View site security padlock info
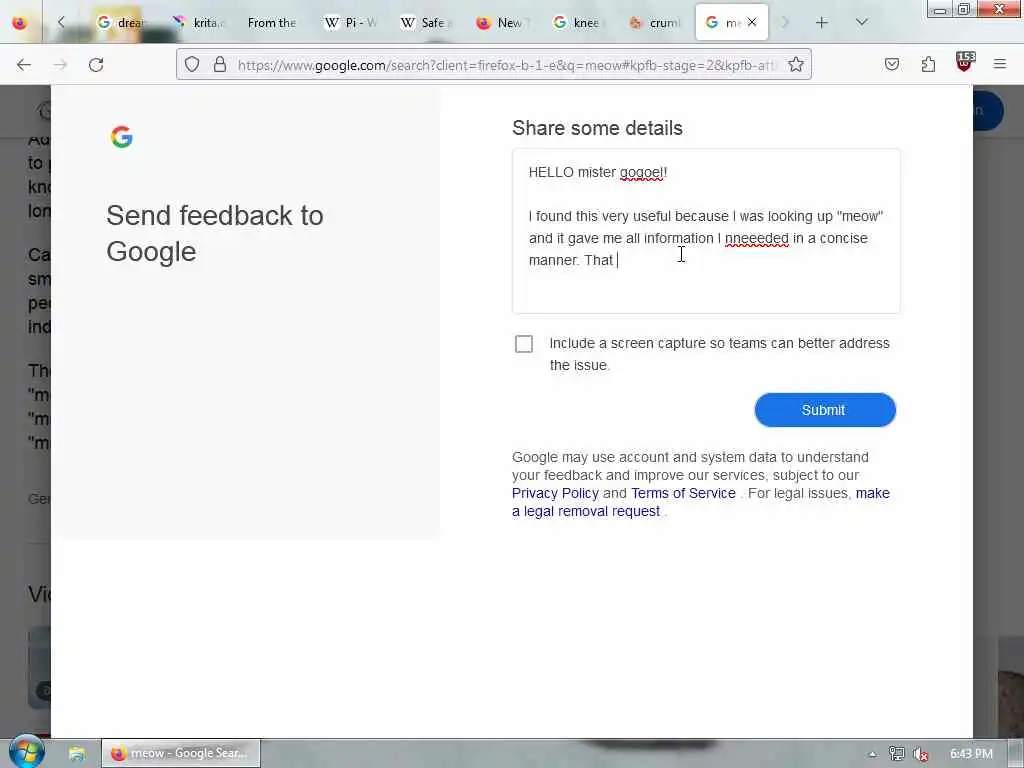The height and width of the screenshot is (768, 1024). (220, 64)
